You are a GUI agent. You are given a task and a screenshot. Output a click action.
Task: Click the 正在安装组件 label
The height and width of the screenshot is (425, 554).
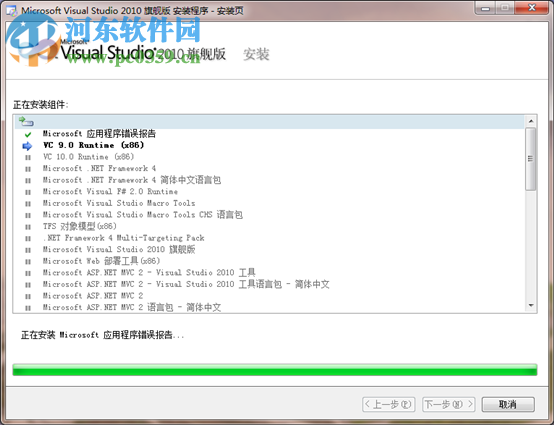click(x=41, y=105)
